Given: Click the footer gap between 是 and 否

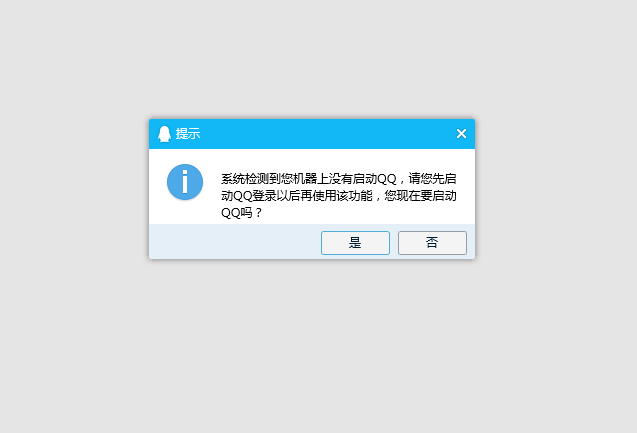Looking at the screenshot, I should (394, 243).
